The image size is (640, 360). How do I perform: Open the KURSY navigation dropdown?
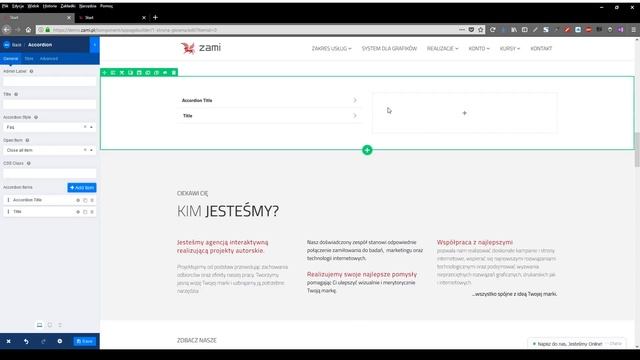(510, 49)
